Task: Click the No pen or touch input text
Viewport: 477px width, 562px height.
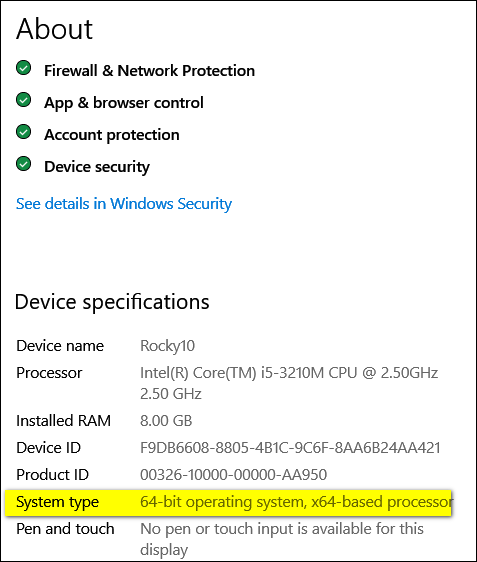Action: [x=282, y=540]
